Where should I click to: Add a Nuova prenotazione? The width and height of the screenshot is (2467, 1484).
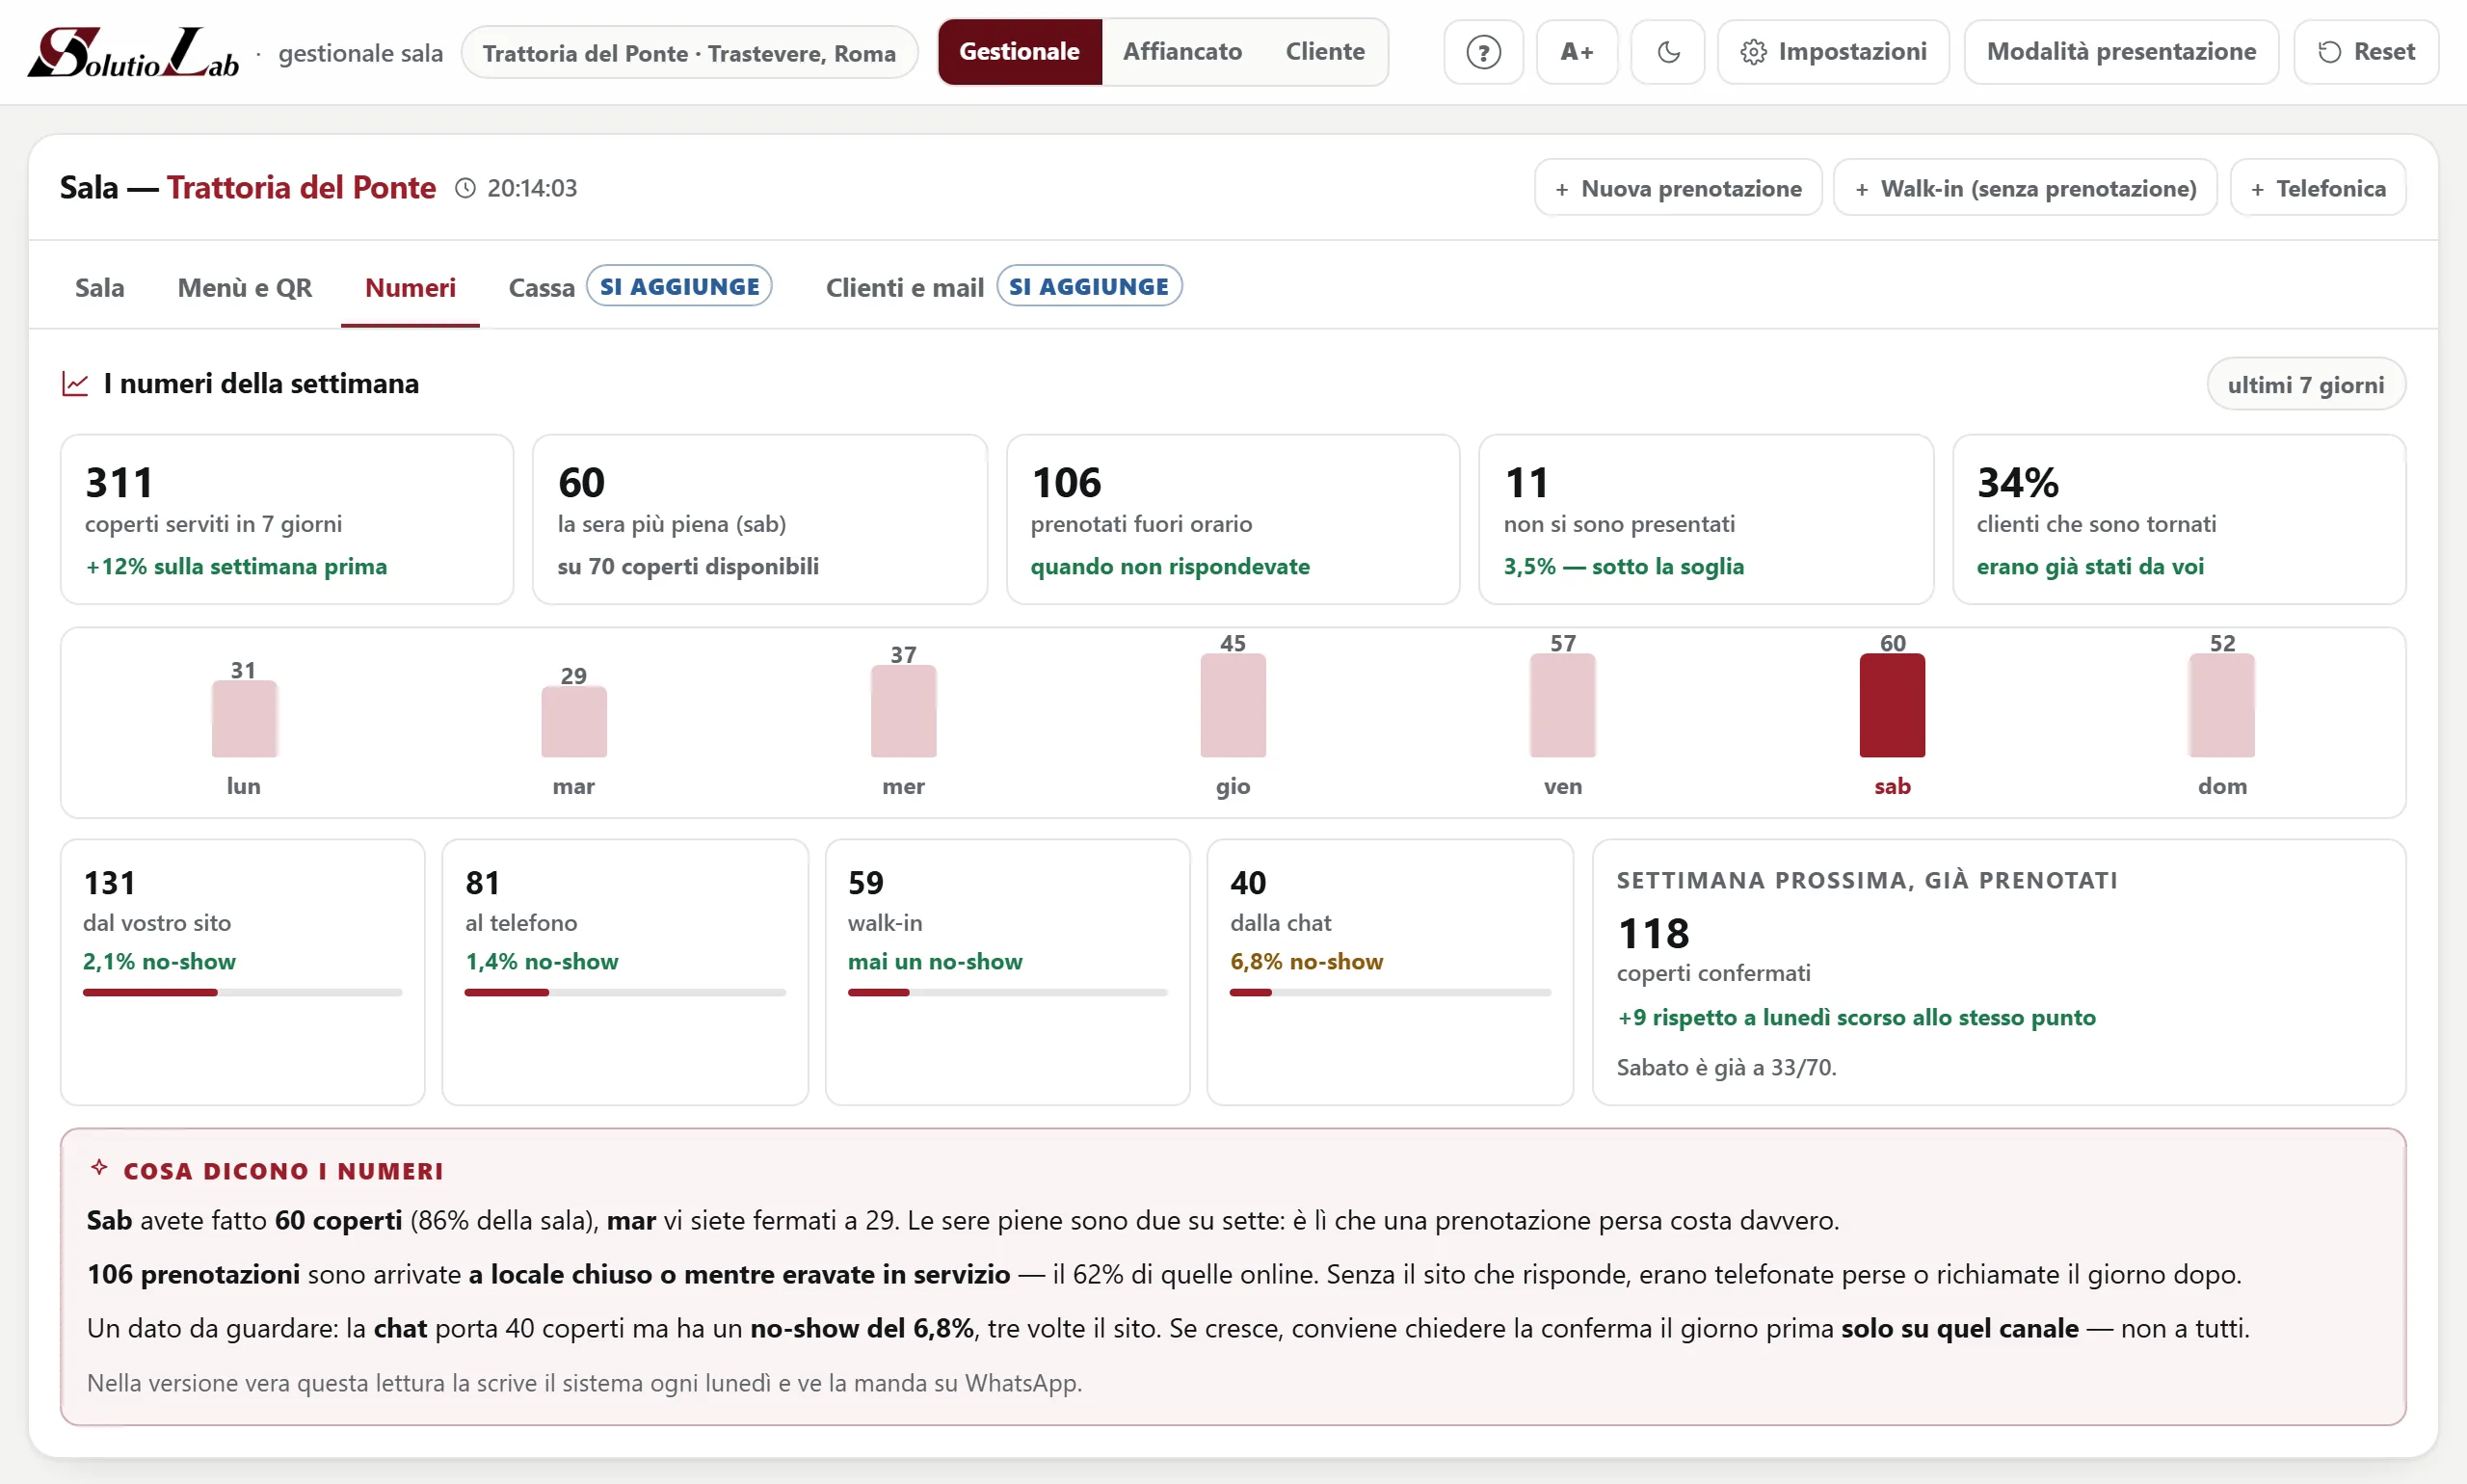pyautogui.click(x=1678, y=188)
